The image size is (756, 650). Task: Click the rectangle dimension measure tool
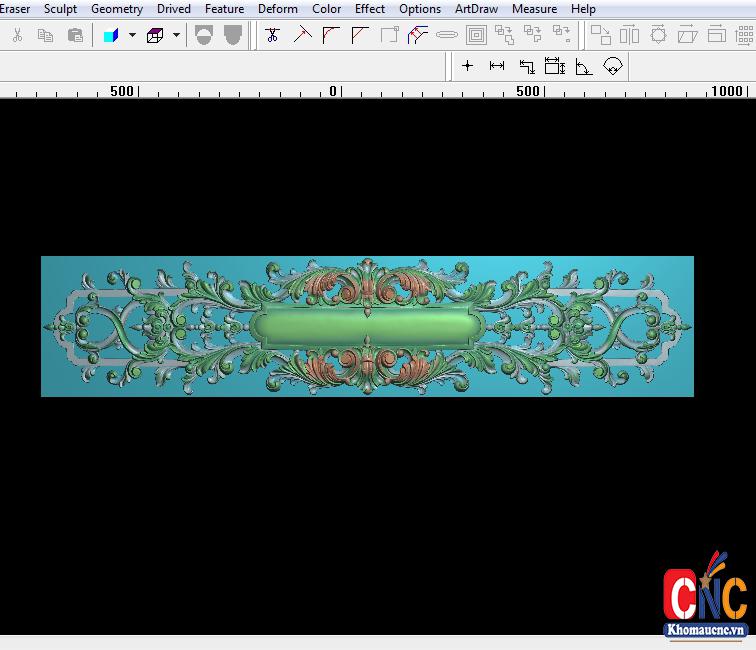tap(555, 67)
